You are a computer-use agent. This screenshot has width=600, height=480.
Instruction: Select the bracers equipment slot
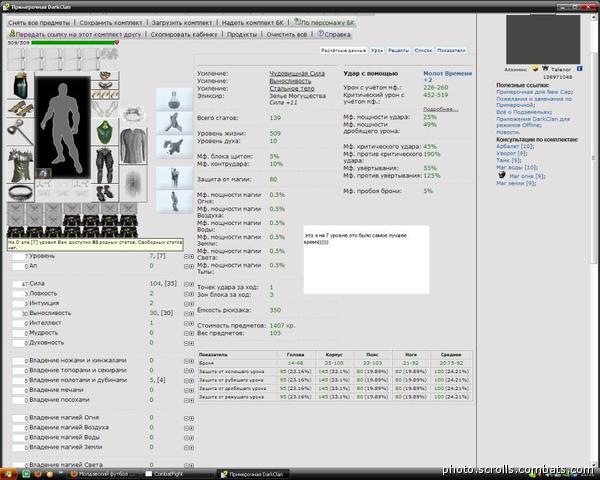(21, 109)
